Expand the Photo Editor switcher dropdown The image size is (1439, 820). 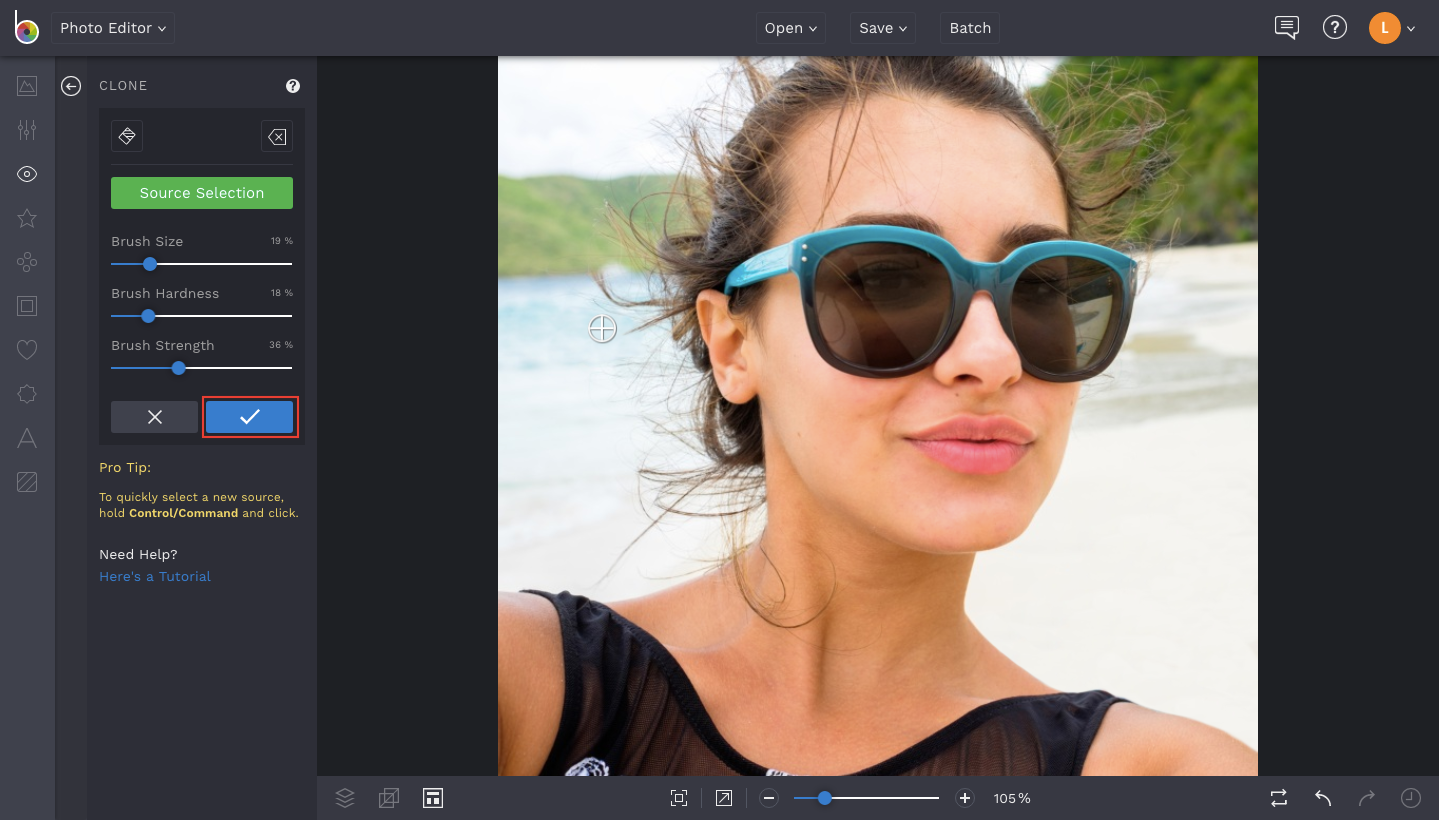pos(112,28)
